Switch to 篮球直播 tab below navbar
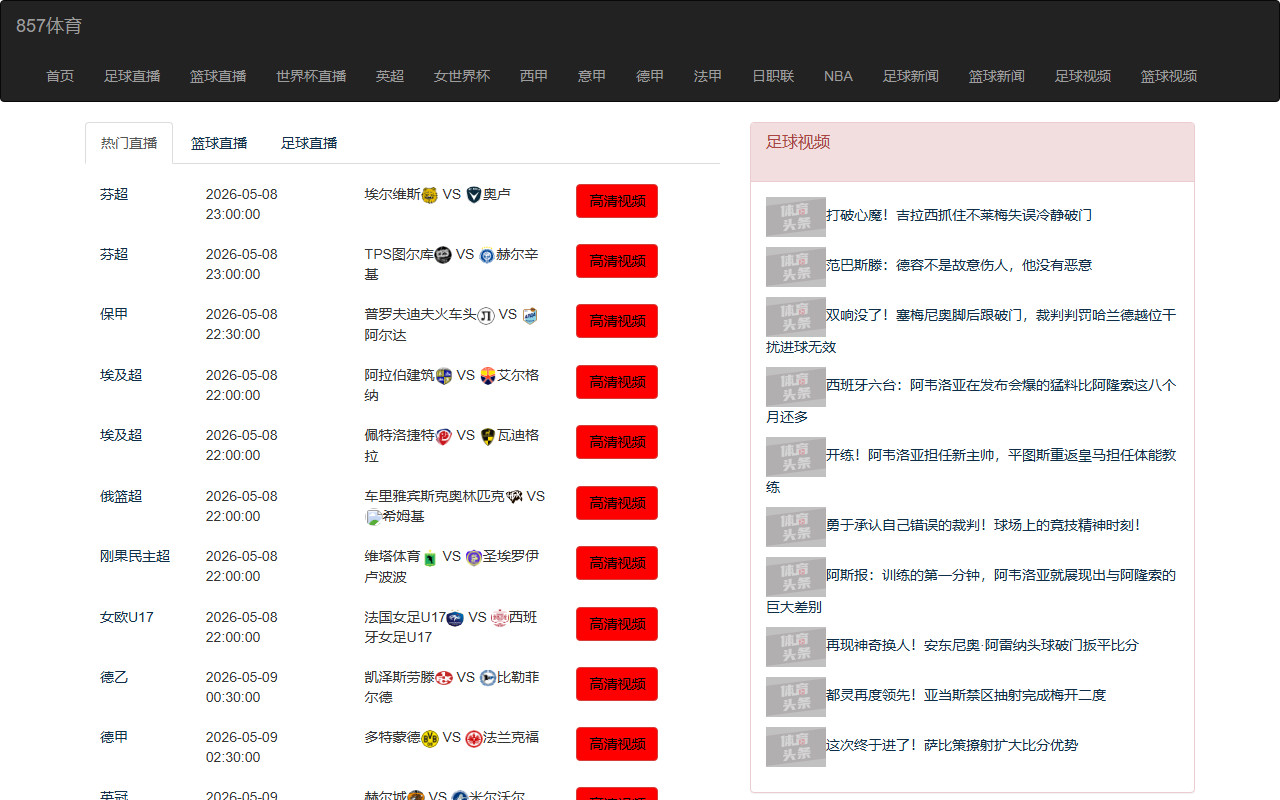This screenshot has height=800, width=1280. click(x=219, y=143)
